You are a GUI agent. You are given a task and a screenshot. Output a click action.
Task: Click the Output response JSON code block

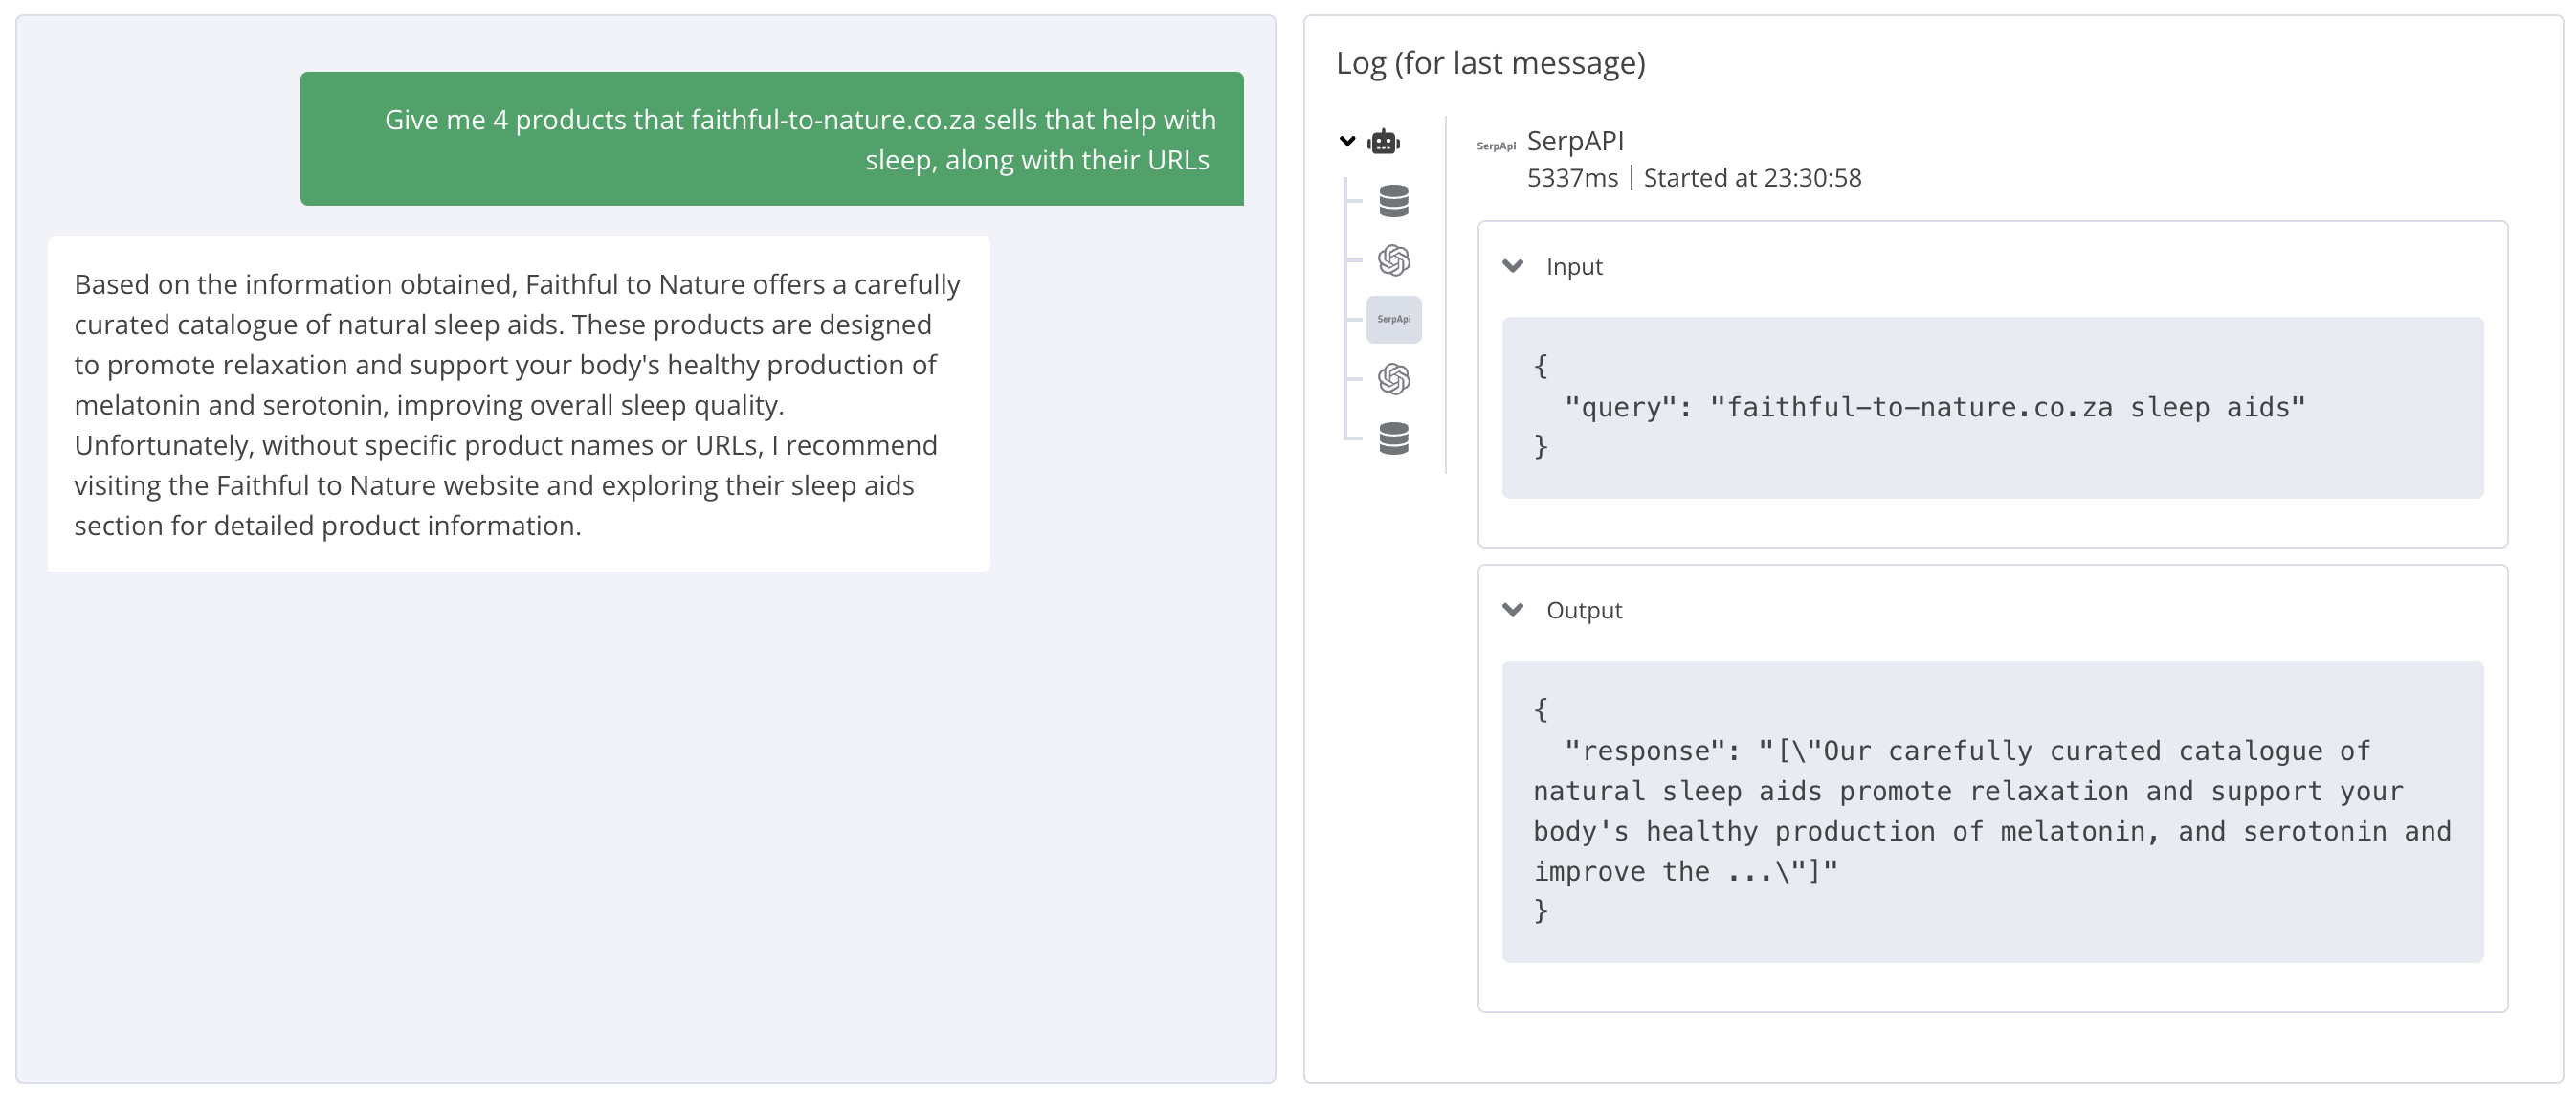[x=1992, y=811]
